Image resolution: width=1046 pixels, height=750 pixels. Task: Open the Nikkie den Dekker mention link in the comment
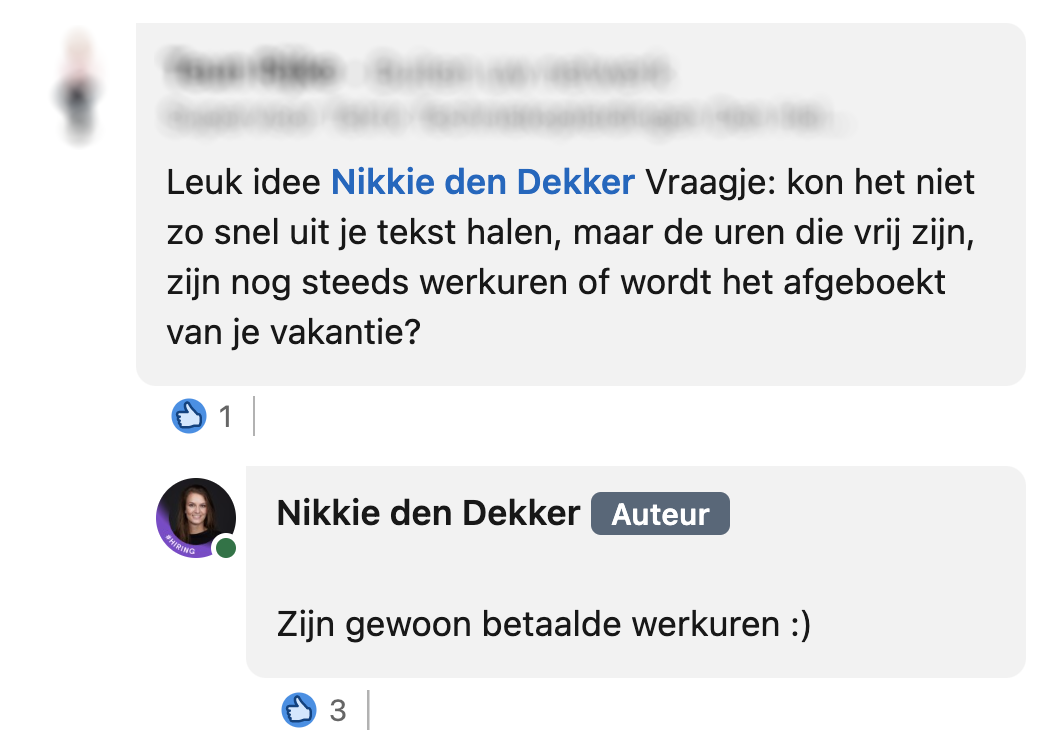(x=484, y=182)
